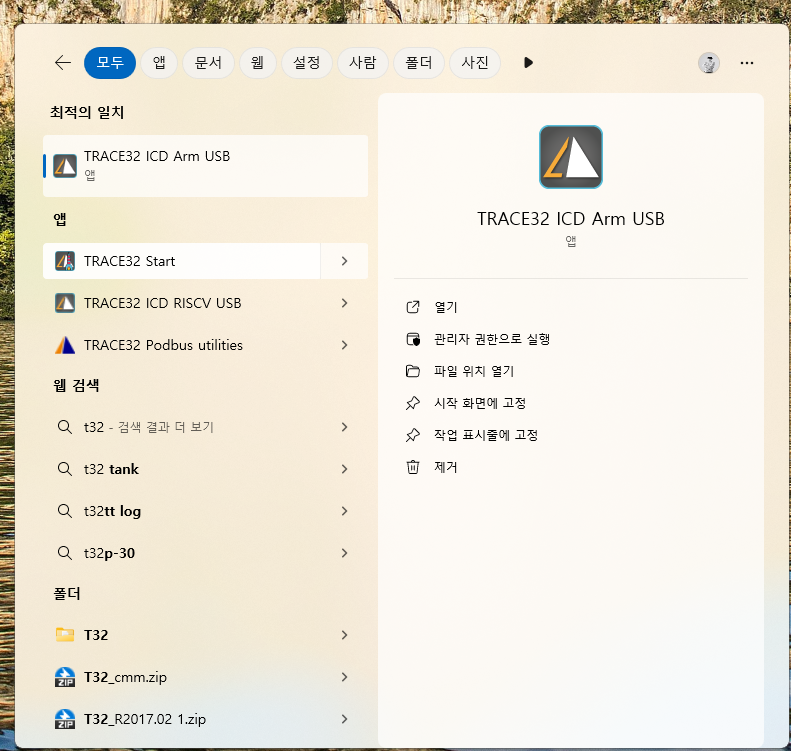Viewport: 791px width, 751px height.
Task: Open the T32_cmm.zip file
Action: click(x=125, y=677)
